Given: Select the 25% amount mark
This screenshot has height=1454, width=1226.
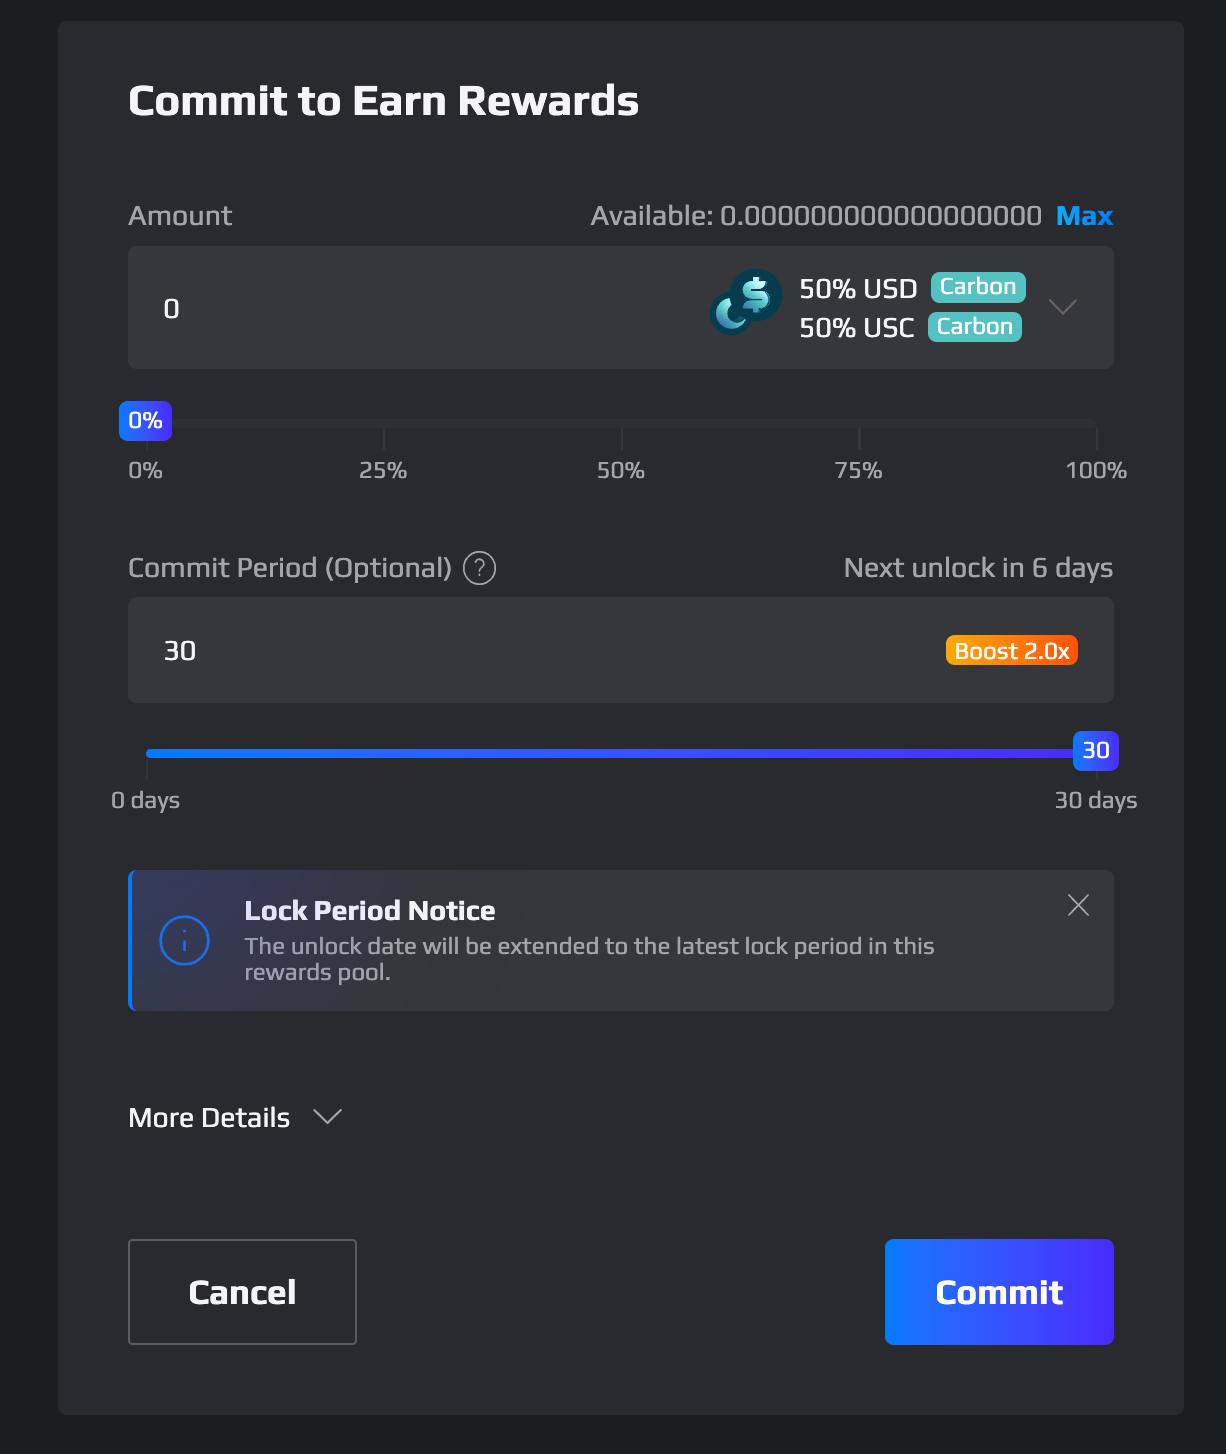Looking at the screenshot, I should tap(383, 470).
